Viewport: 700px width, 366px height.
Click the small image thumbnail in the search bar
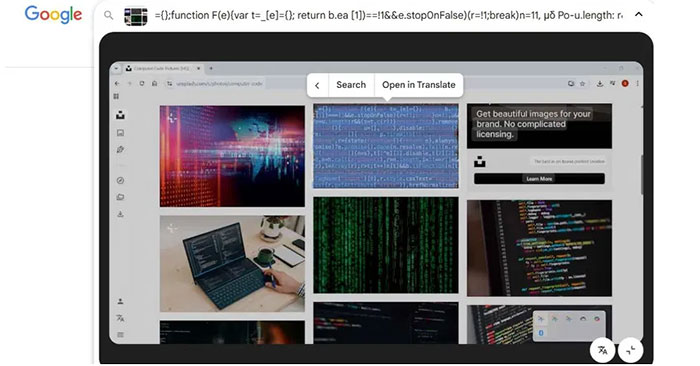coord(136,17)
